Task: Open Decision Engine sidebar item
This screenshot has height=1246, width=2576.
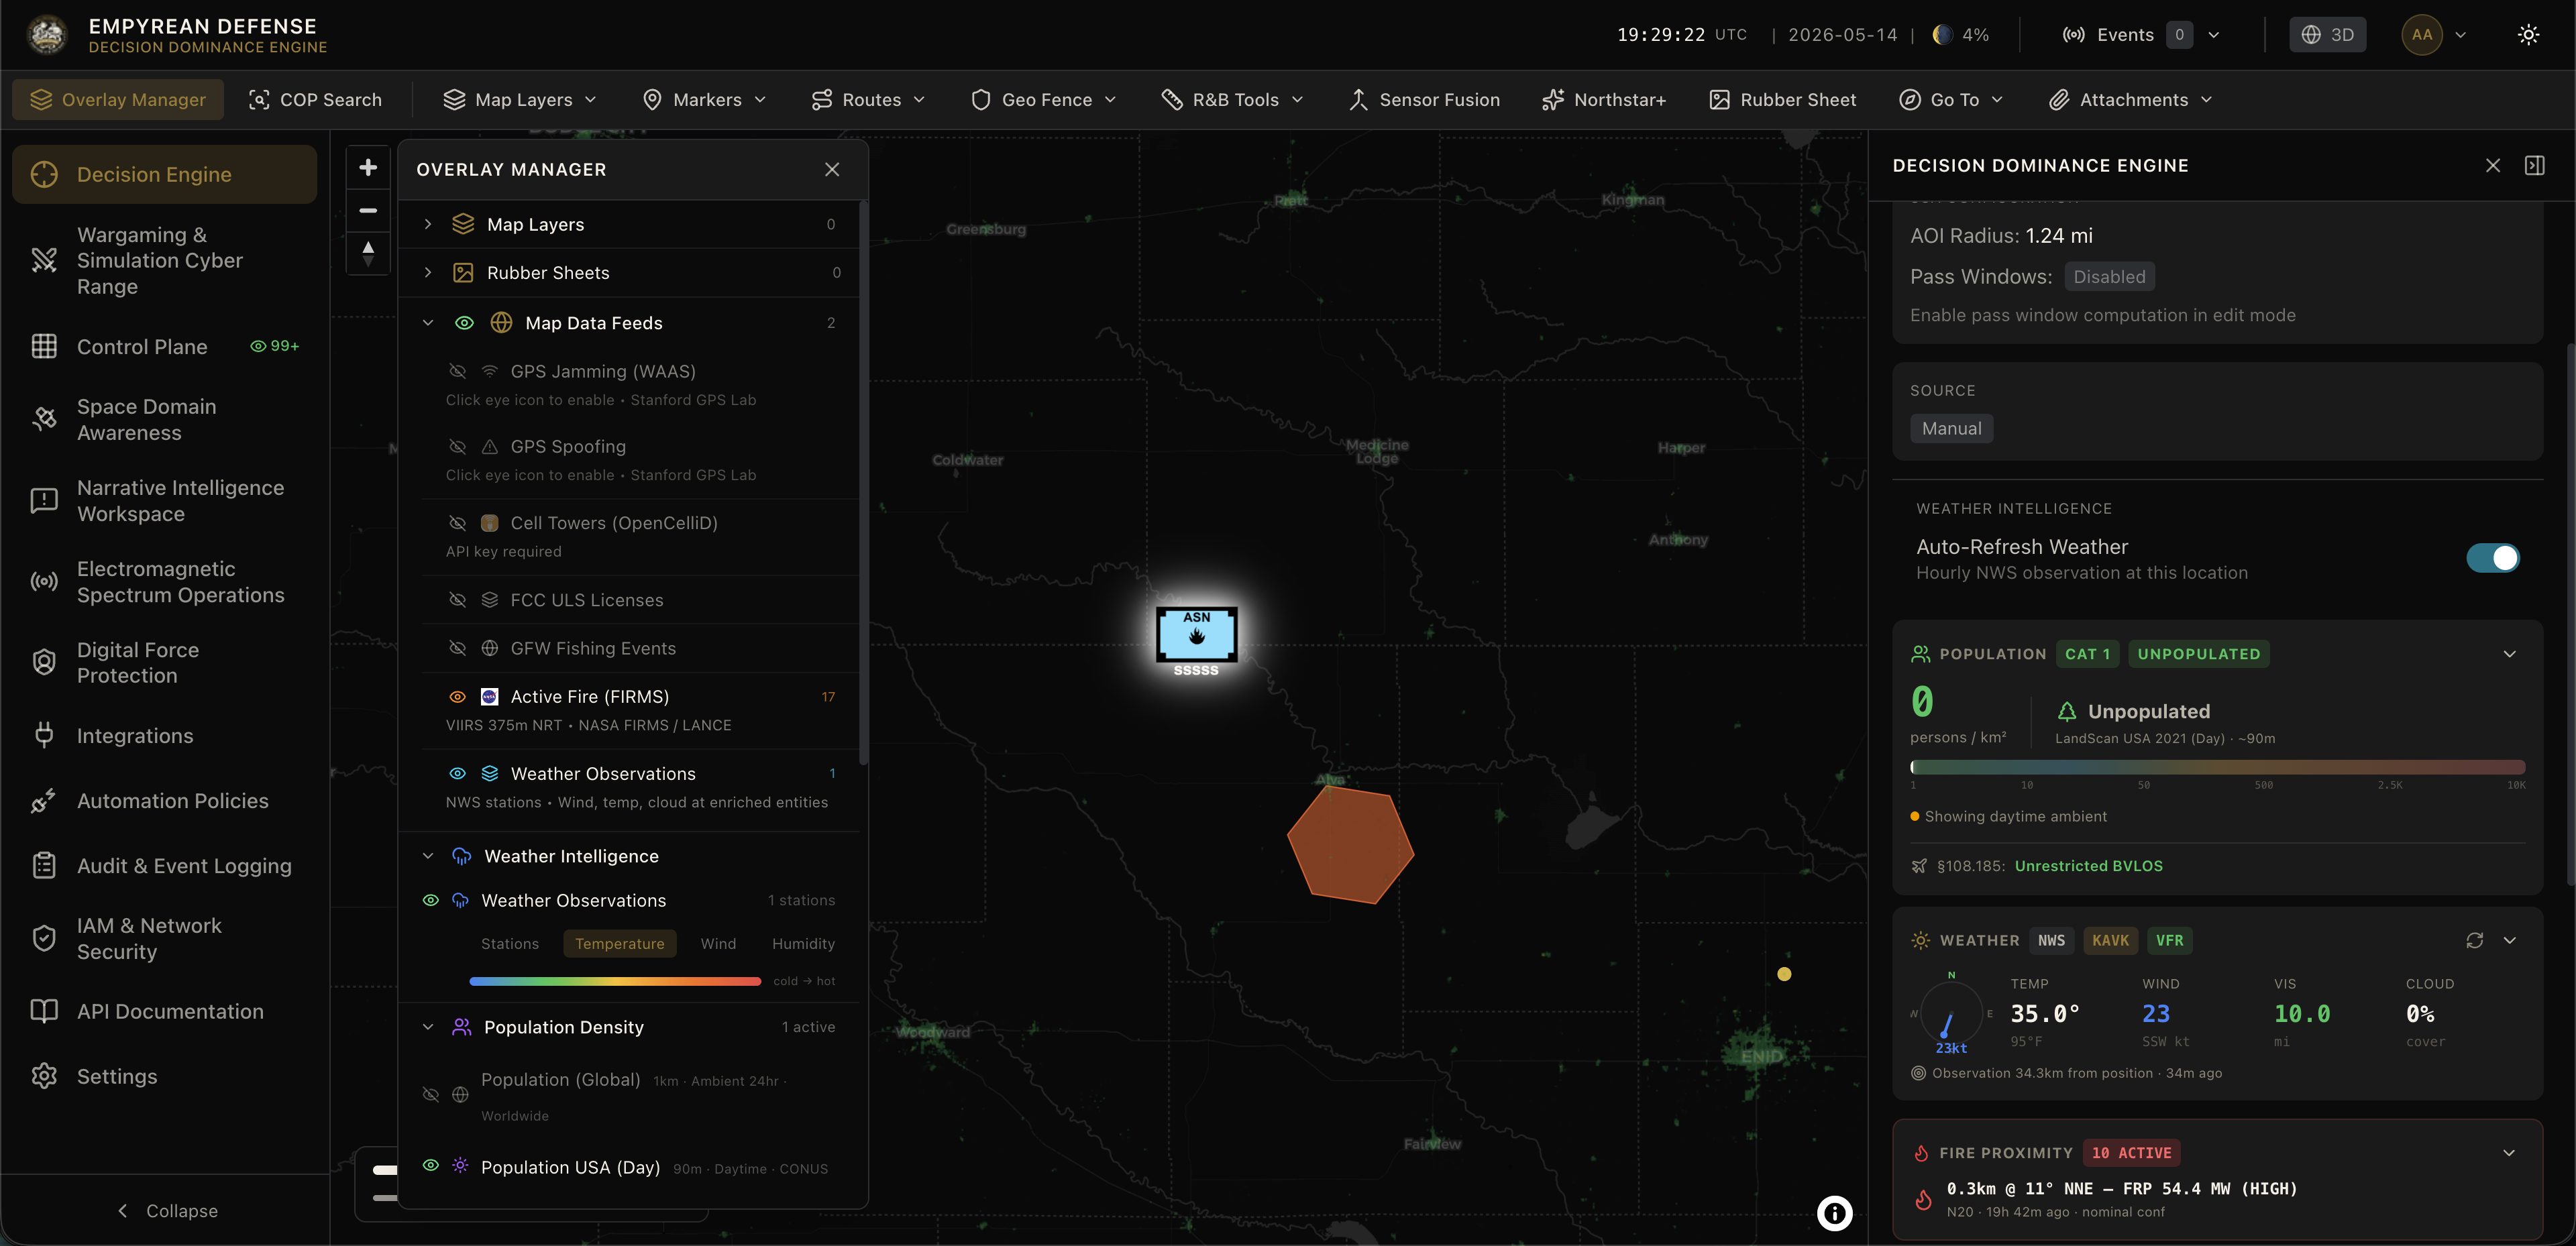Action: (x=165, y=174)
